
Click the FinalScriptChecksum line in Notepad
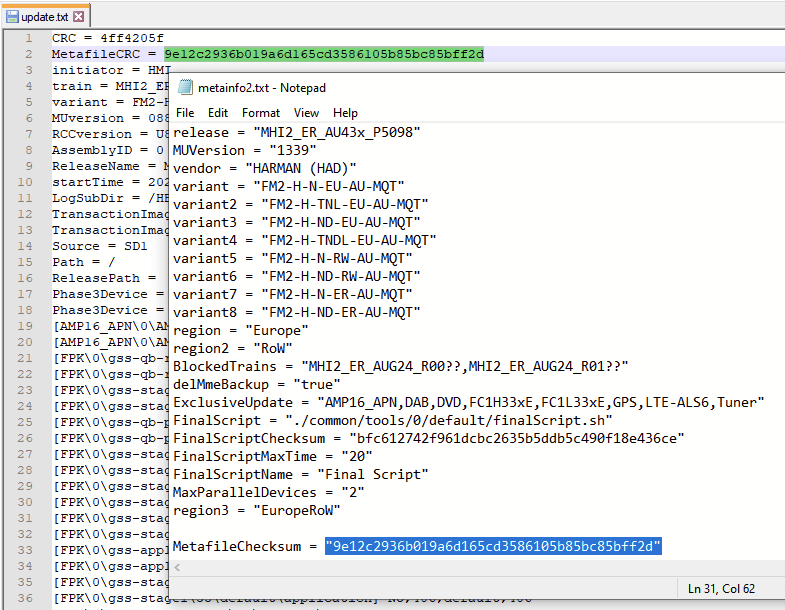point(429,438)
